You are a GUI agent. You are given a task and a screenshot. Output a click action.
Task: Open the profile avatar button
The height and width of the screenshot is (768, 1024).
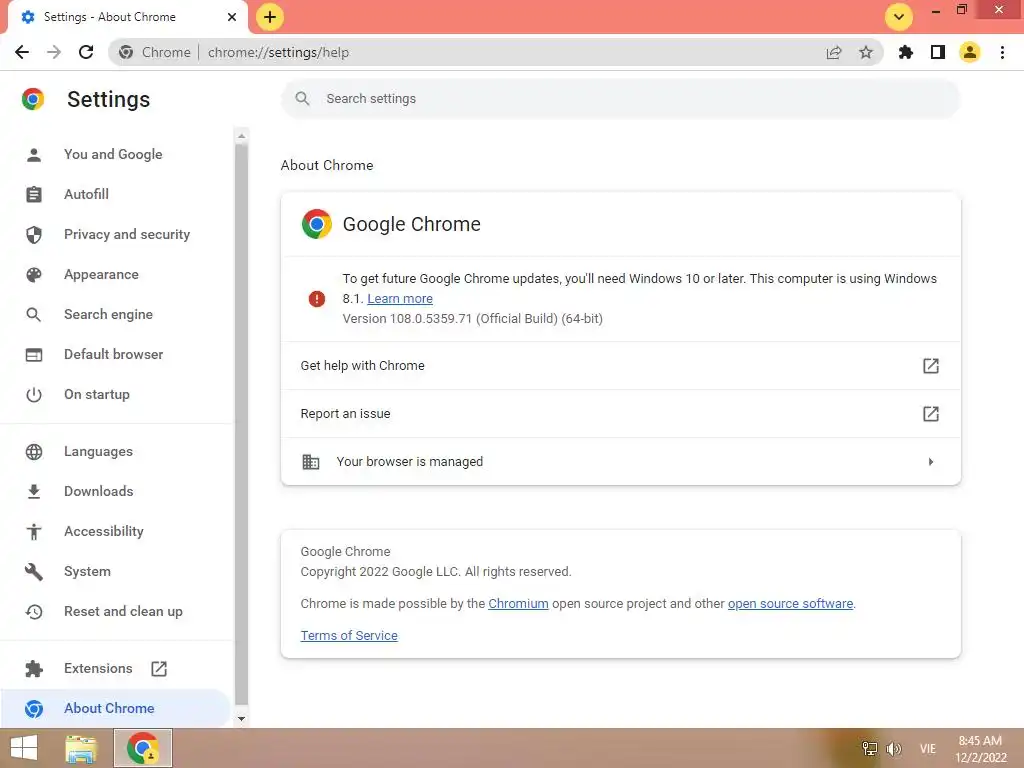(970, 52)
